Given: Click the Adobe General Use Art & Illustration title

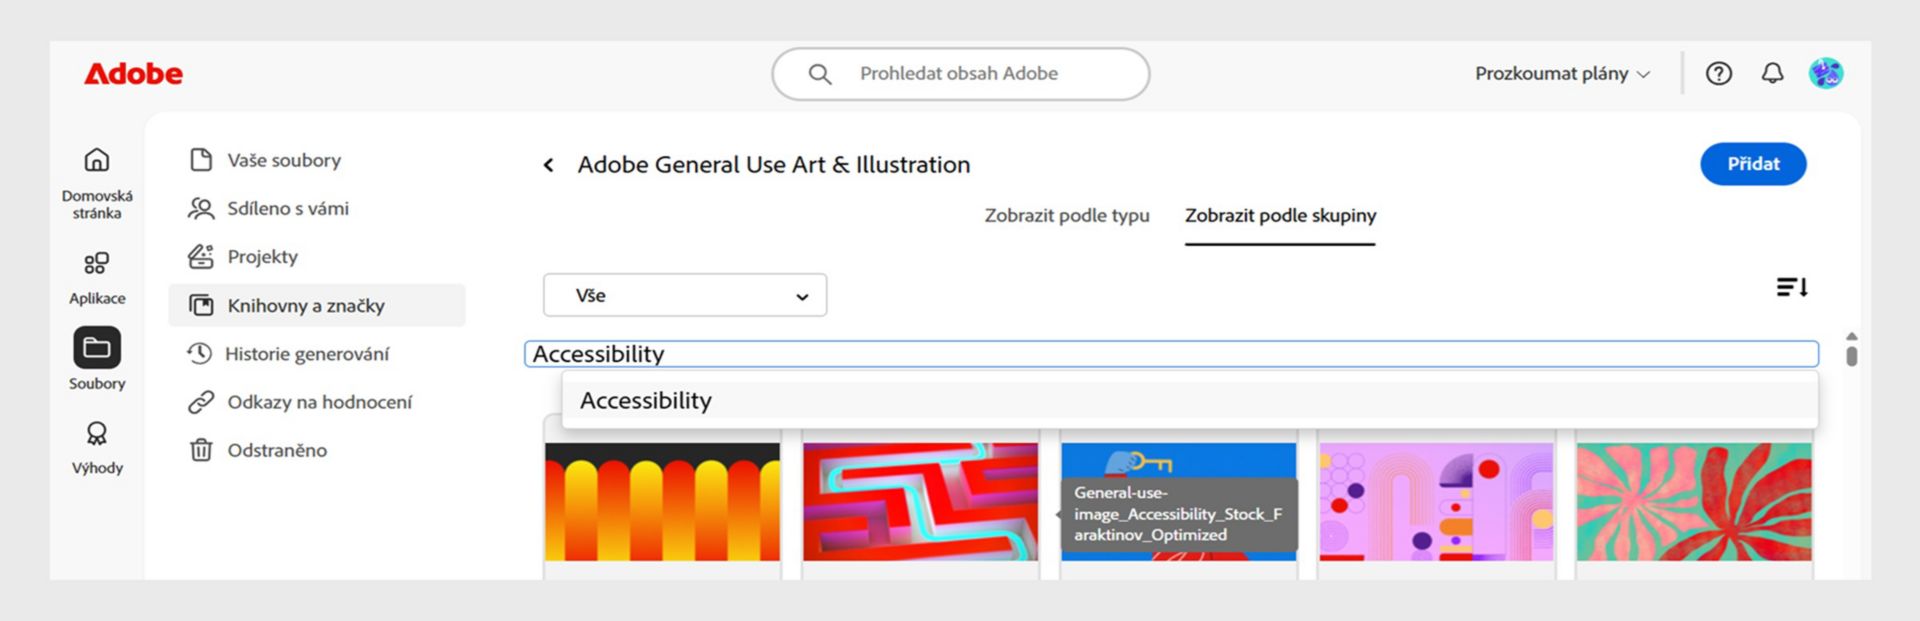Looking at the screenshot, I should click(774, 165).
